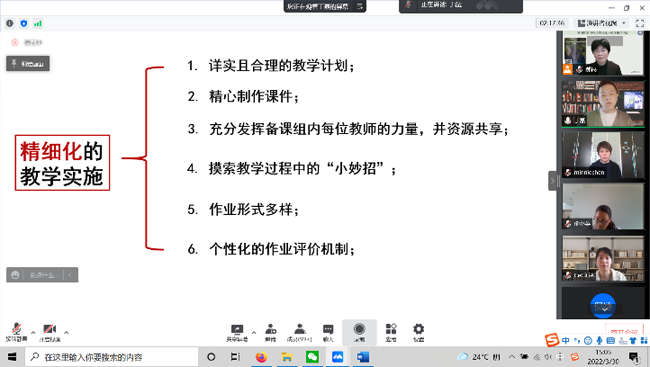Expand microphone audio options arrow
The image size is (650, 367).
(33, 333)
